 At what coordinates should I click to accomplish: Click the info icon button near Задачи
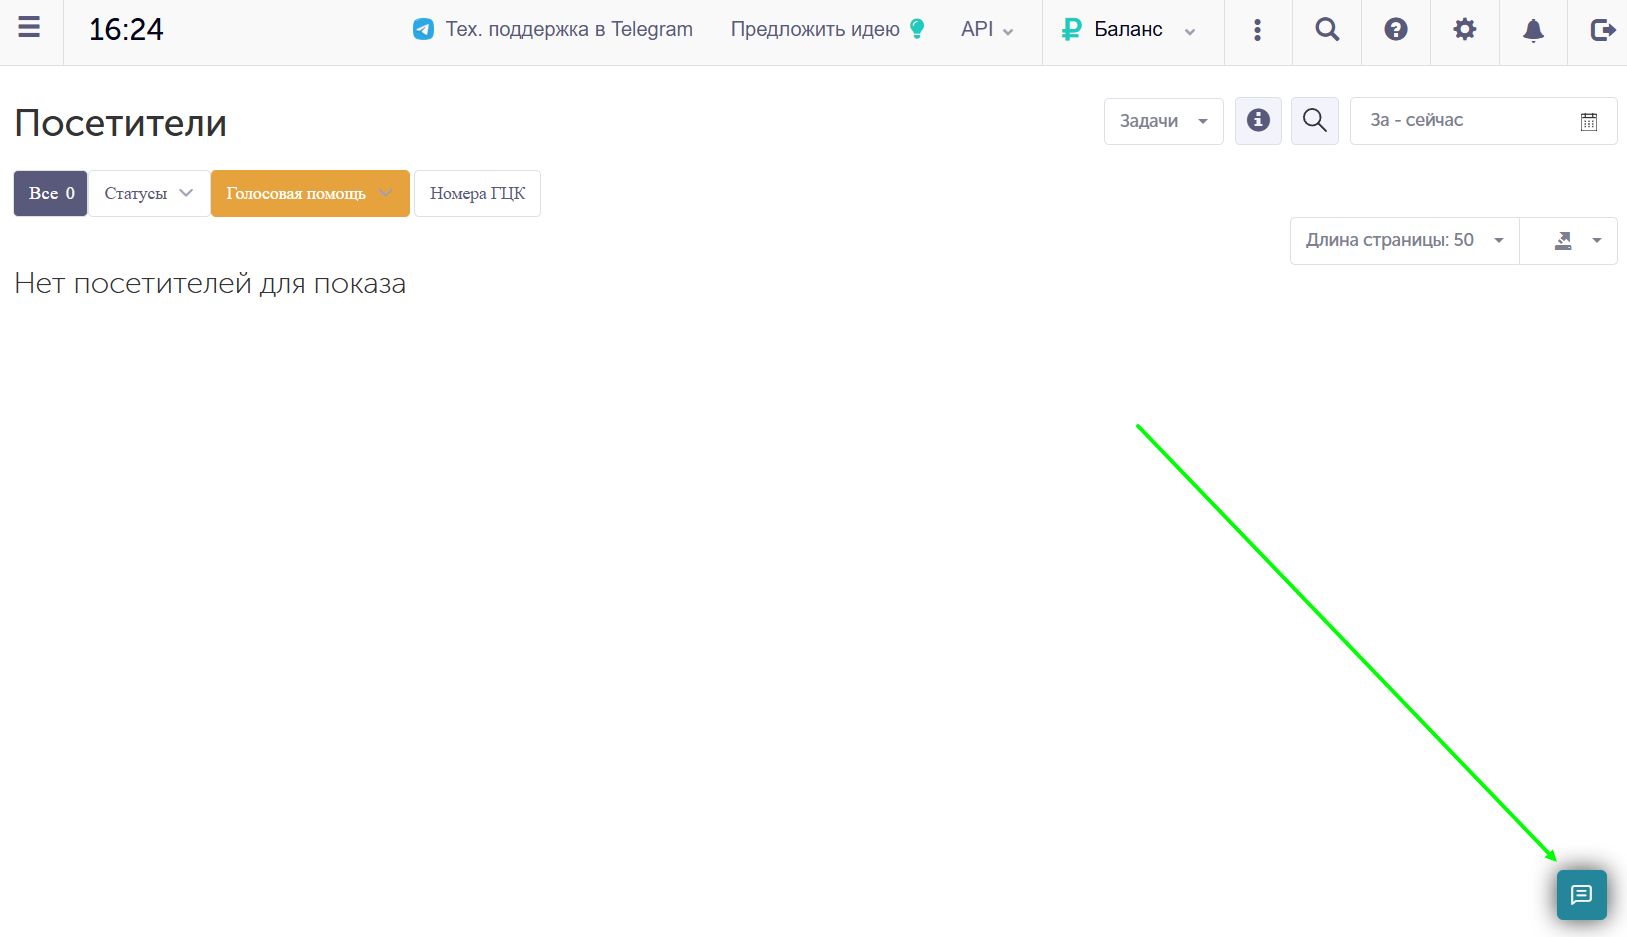pos(1258,121)
